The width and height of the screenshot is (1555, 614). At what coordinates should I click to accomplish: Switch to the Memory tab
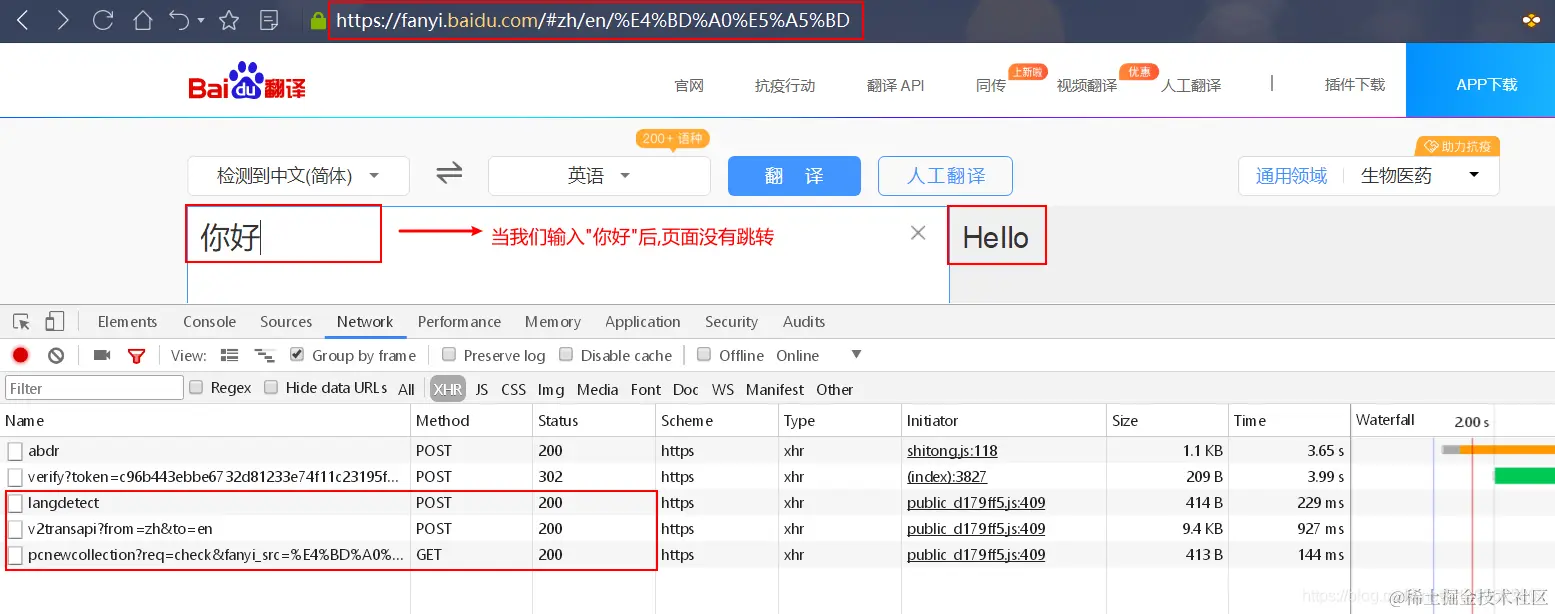[x=553, y=322]
